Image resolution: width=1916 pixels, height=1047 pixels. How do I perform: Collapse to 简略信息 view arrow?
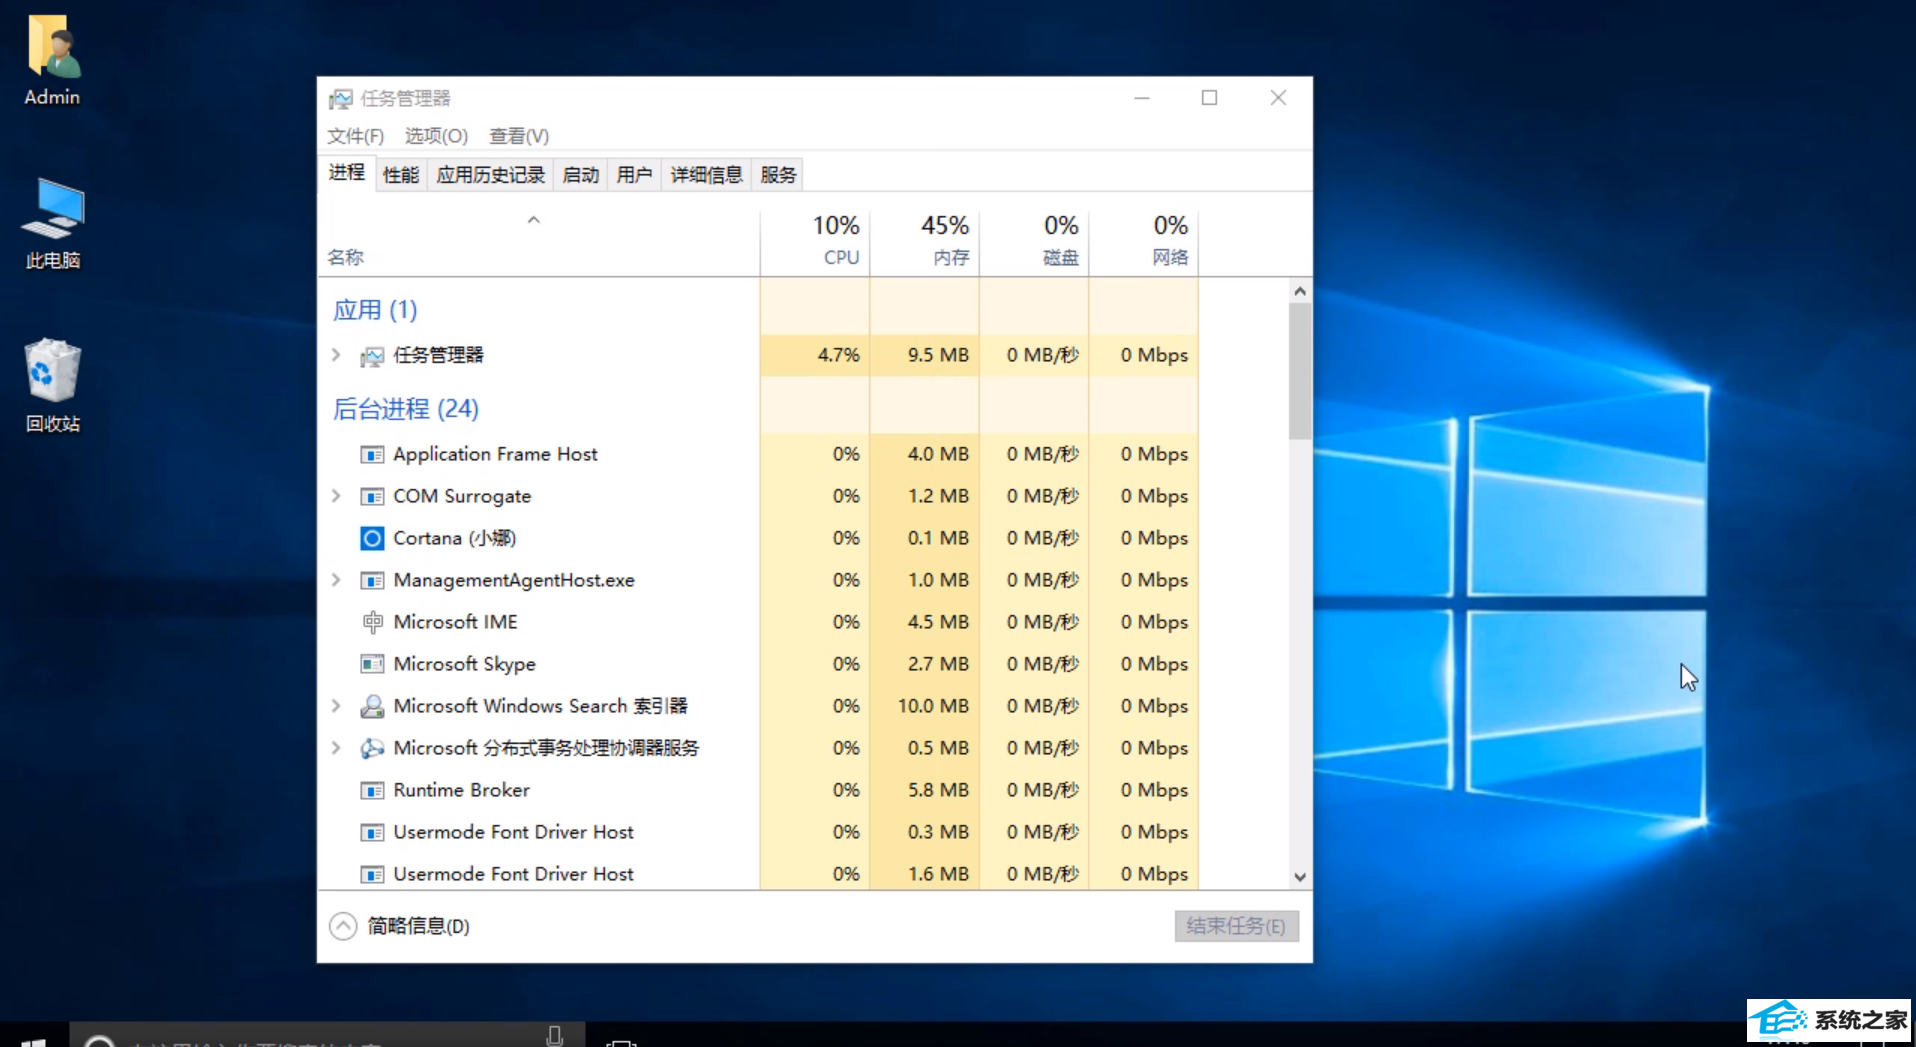tap(343, 926)
